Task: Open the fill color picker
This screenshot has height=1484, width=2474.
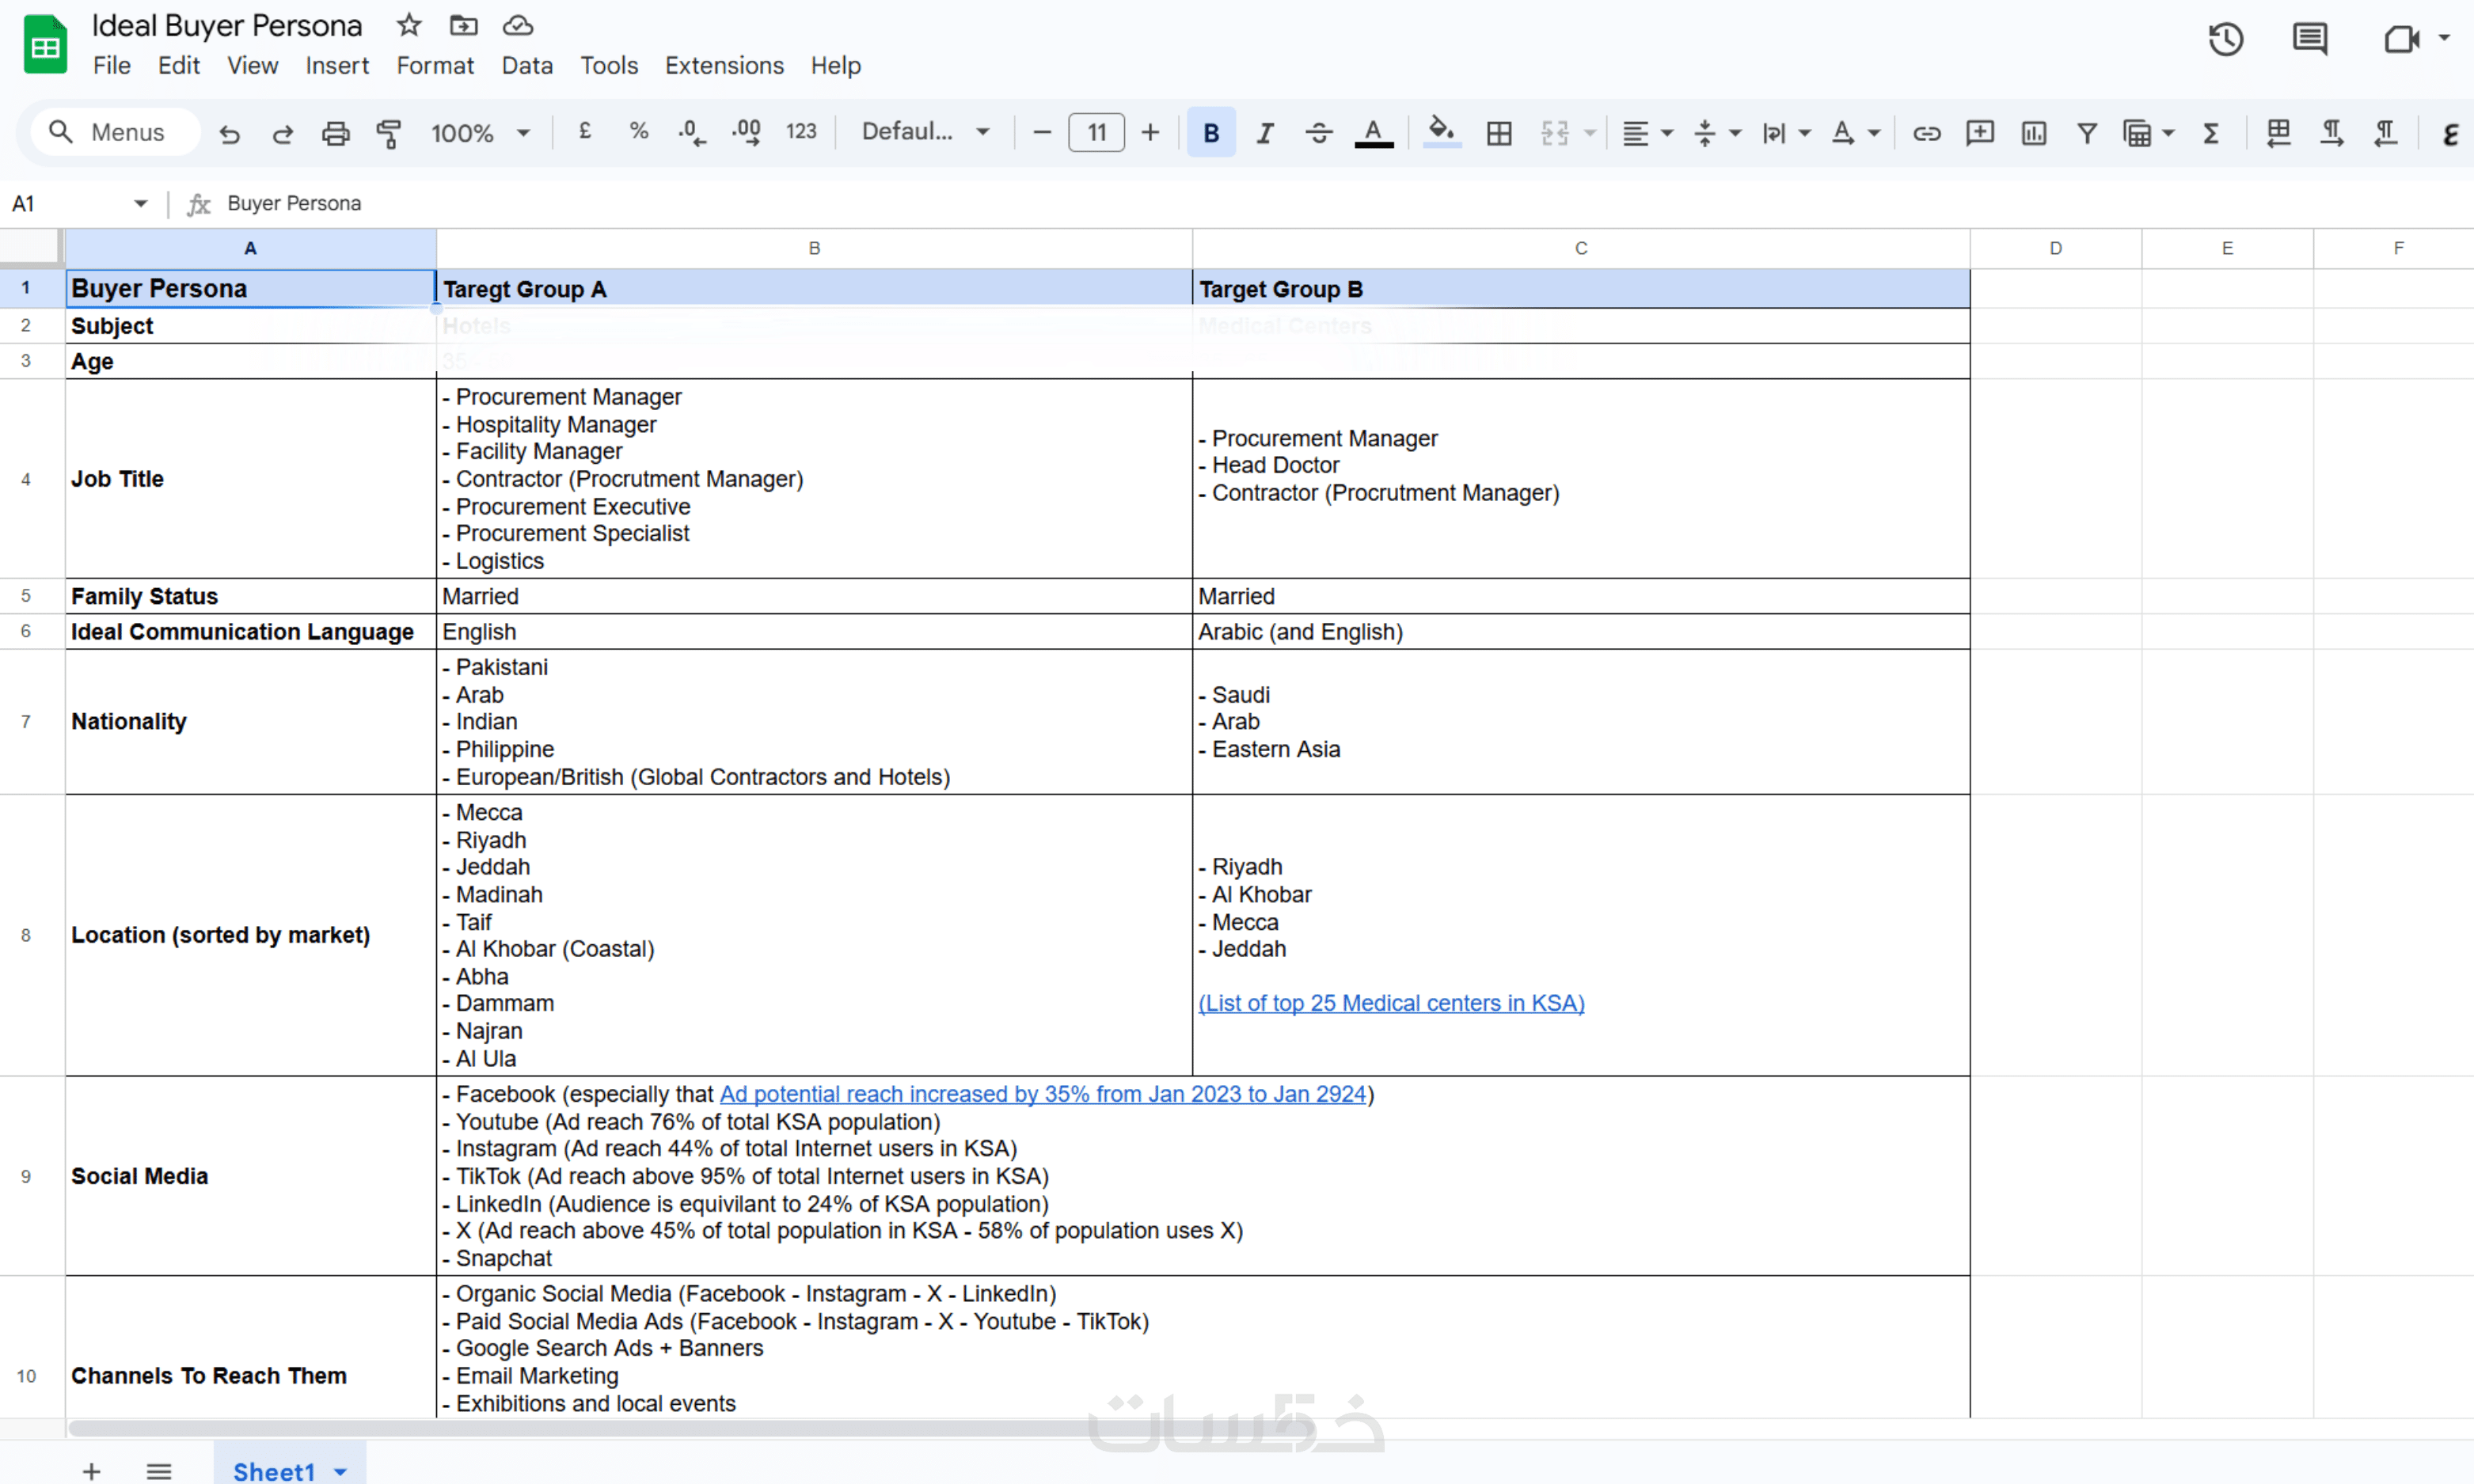Action: tap(1440, 133)
